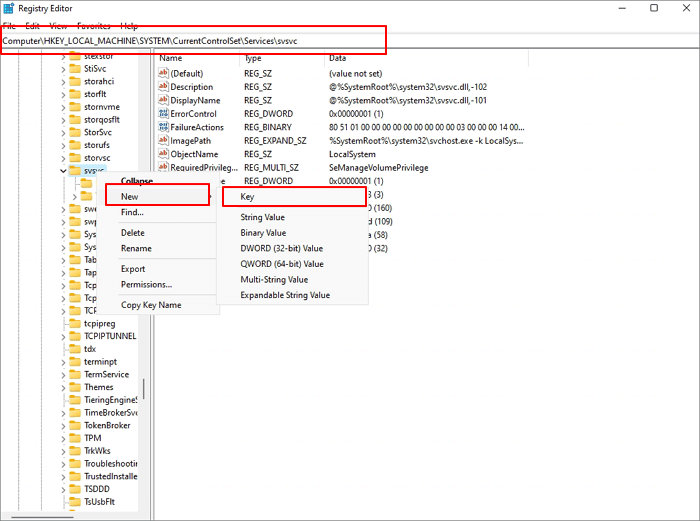This screenshot has height=521, width=700.
Task: Select the TokenBroker folder icon
Action: [x=74, y=425]
